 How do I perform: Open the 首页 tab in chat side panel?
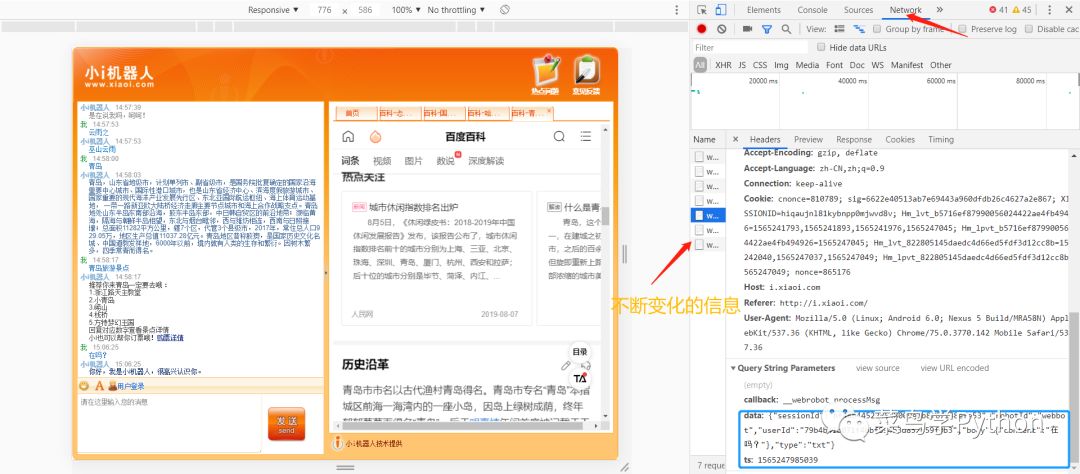356,113
